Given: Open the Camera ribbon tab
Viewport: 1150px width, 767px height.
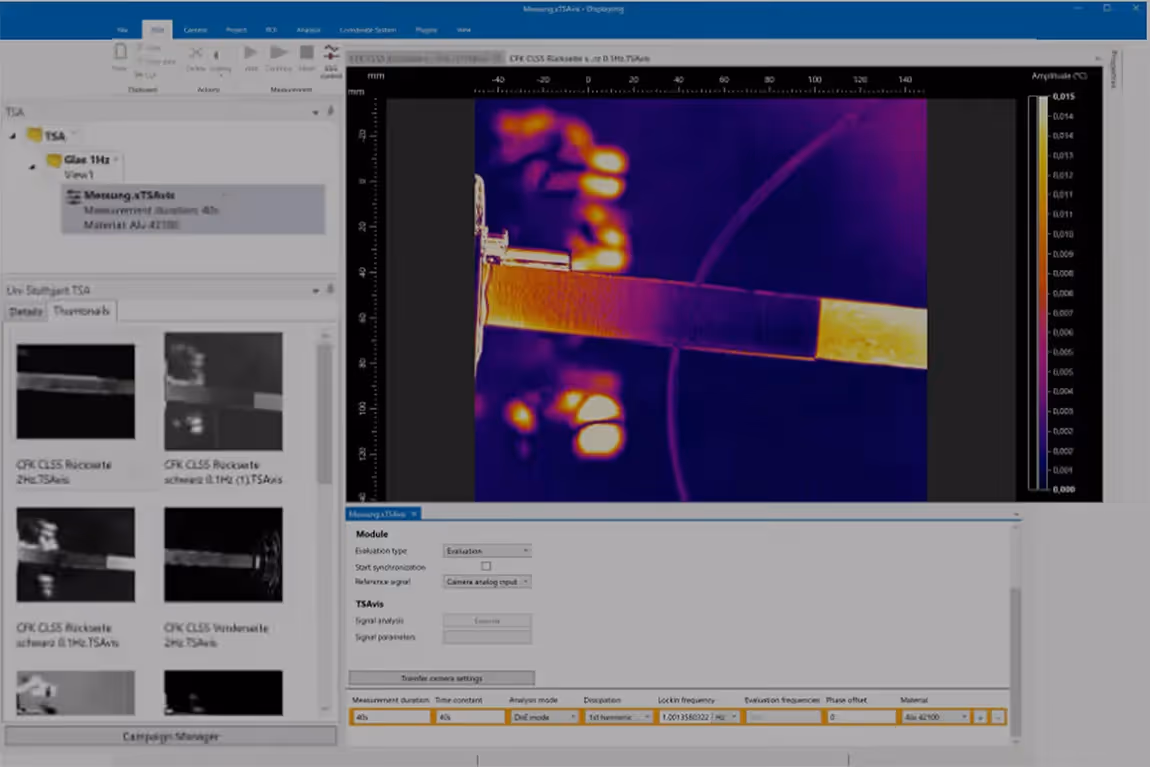Looking at the screenshot, I should click(x=195, y=30).
